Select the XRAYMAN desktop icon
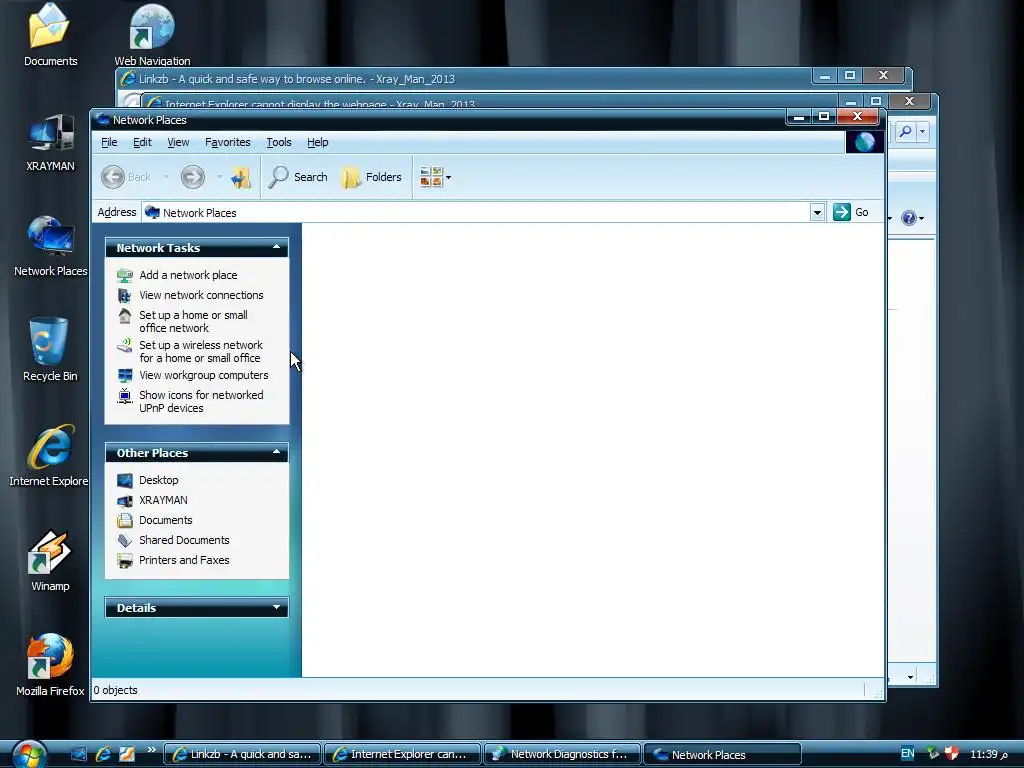Image resolution: width=1024 pixels, height=768 pixels. click(x=50, y=142)
